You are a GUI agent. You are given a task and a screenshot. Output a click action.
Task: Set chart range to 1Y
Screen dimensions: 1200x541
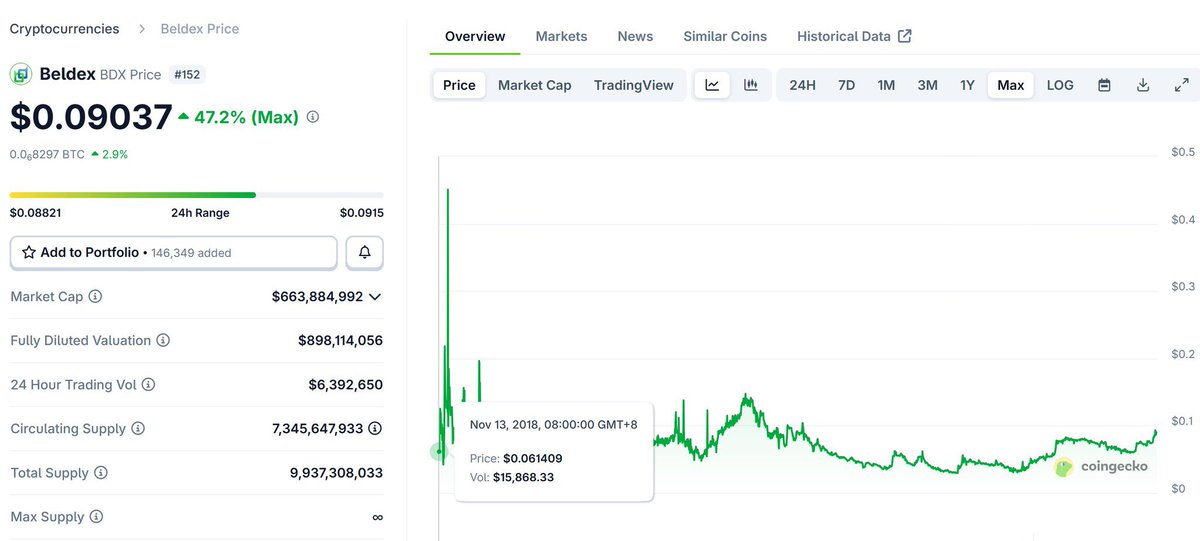pyautogui.click(x=967, y=85)
